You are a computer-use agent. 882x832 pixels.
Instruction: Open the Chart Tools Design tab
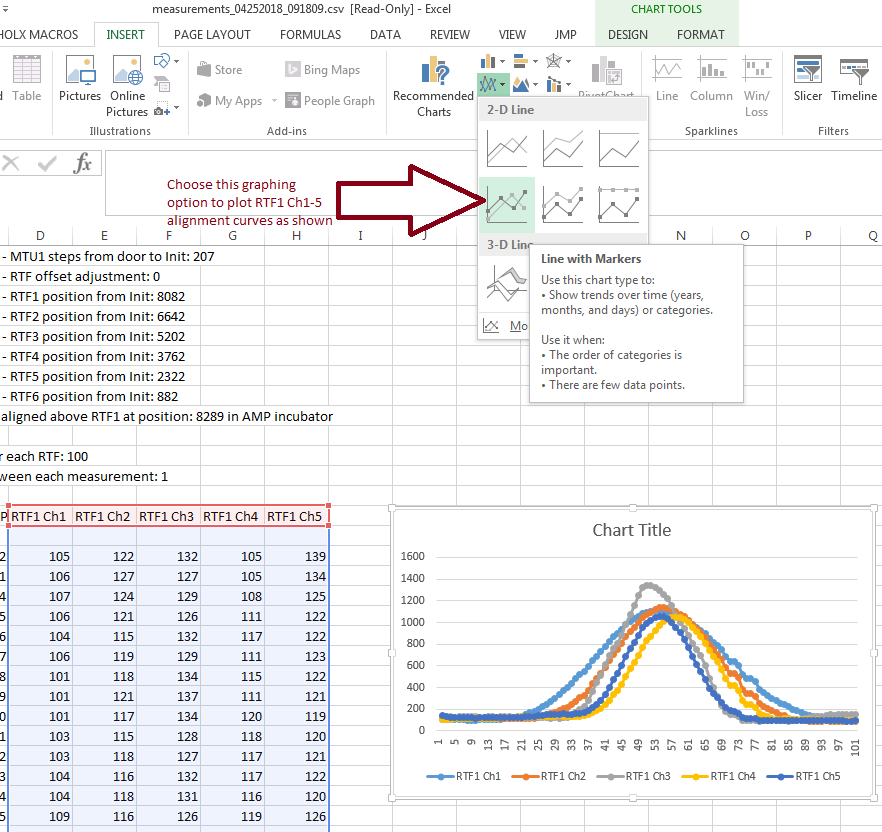[x=627, y=34]
